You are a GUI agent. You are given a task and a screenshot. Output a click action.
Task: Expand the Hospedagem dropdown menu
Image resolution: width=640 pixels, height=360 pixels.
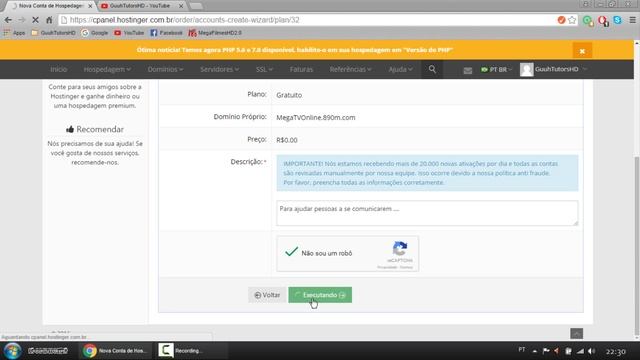coord(107,69)
